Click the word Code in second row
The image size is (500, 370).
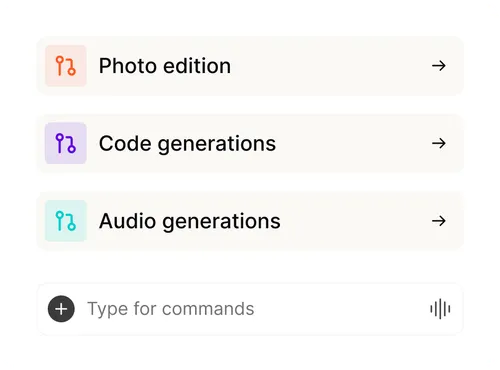125,143
